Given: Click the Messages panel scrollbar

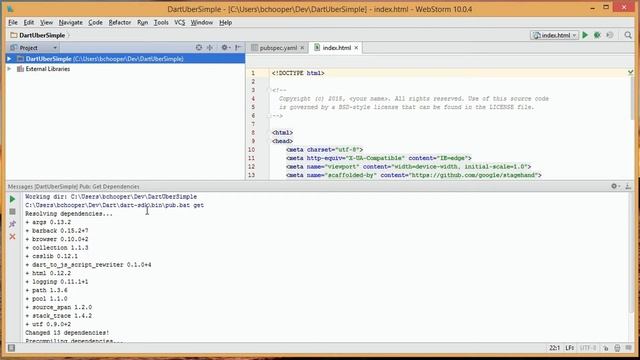Looking at the screenshot, I should coord(632,253).
